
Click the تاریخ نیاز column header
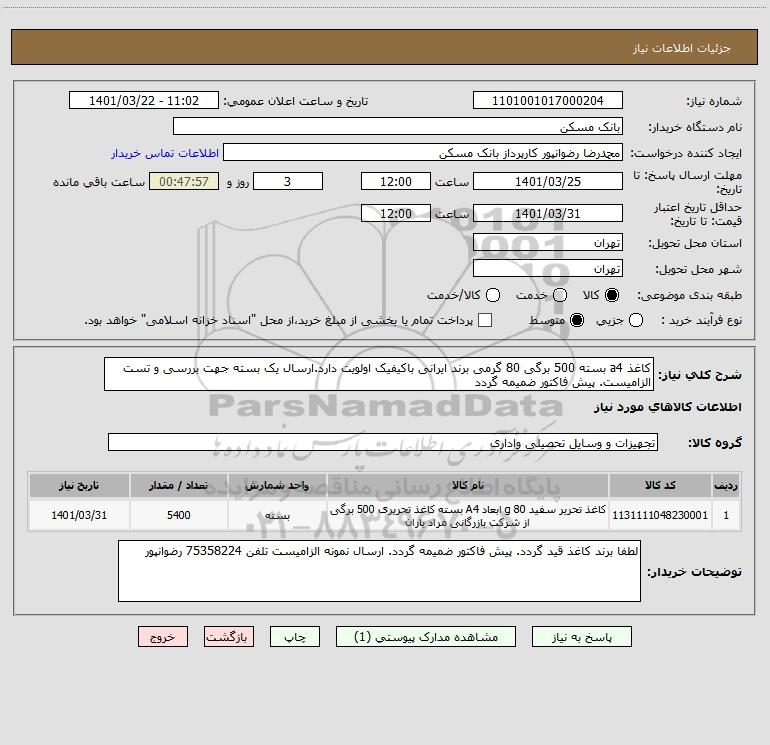click(79, 485)
